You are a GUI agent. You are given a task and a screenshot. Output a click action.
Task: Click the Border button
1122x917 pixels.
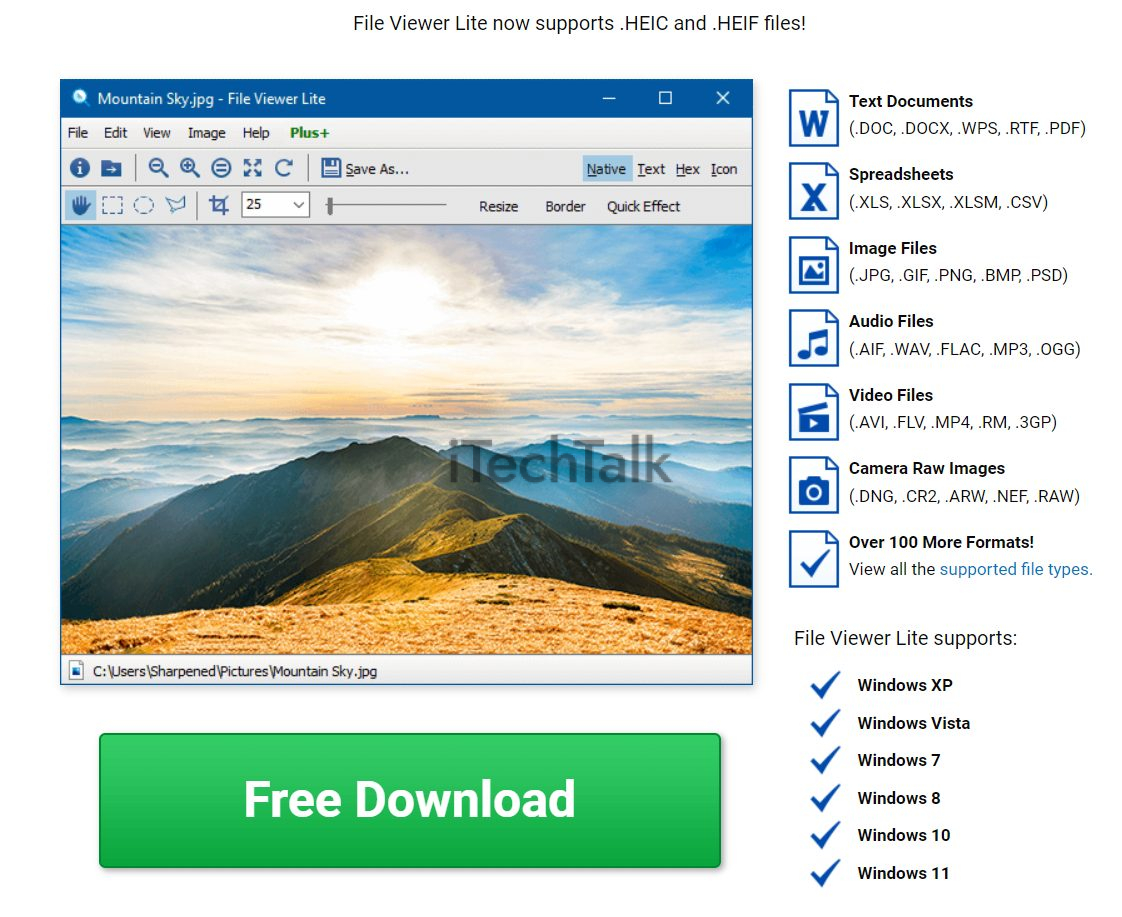[x=565, y=207]
